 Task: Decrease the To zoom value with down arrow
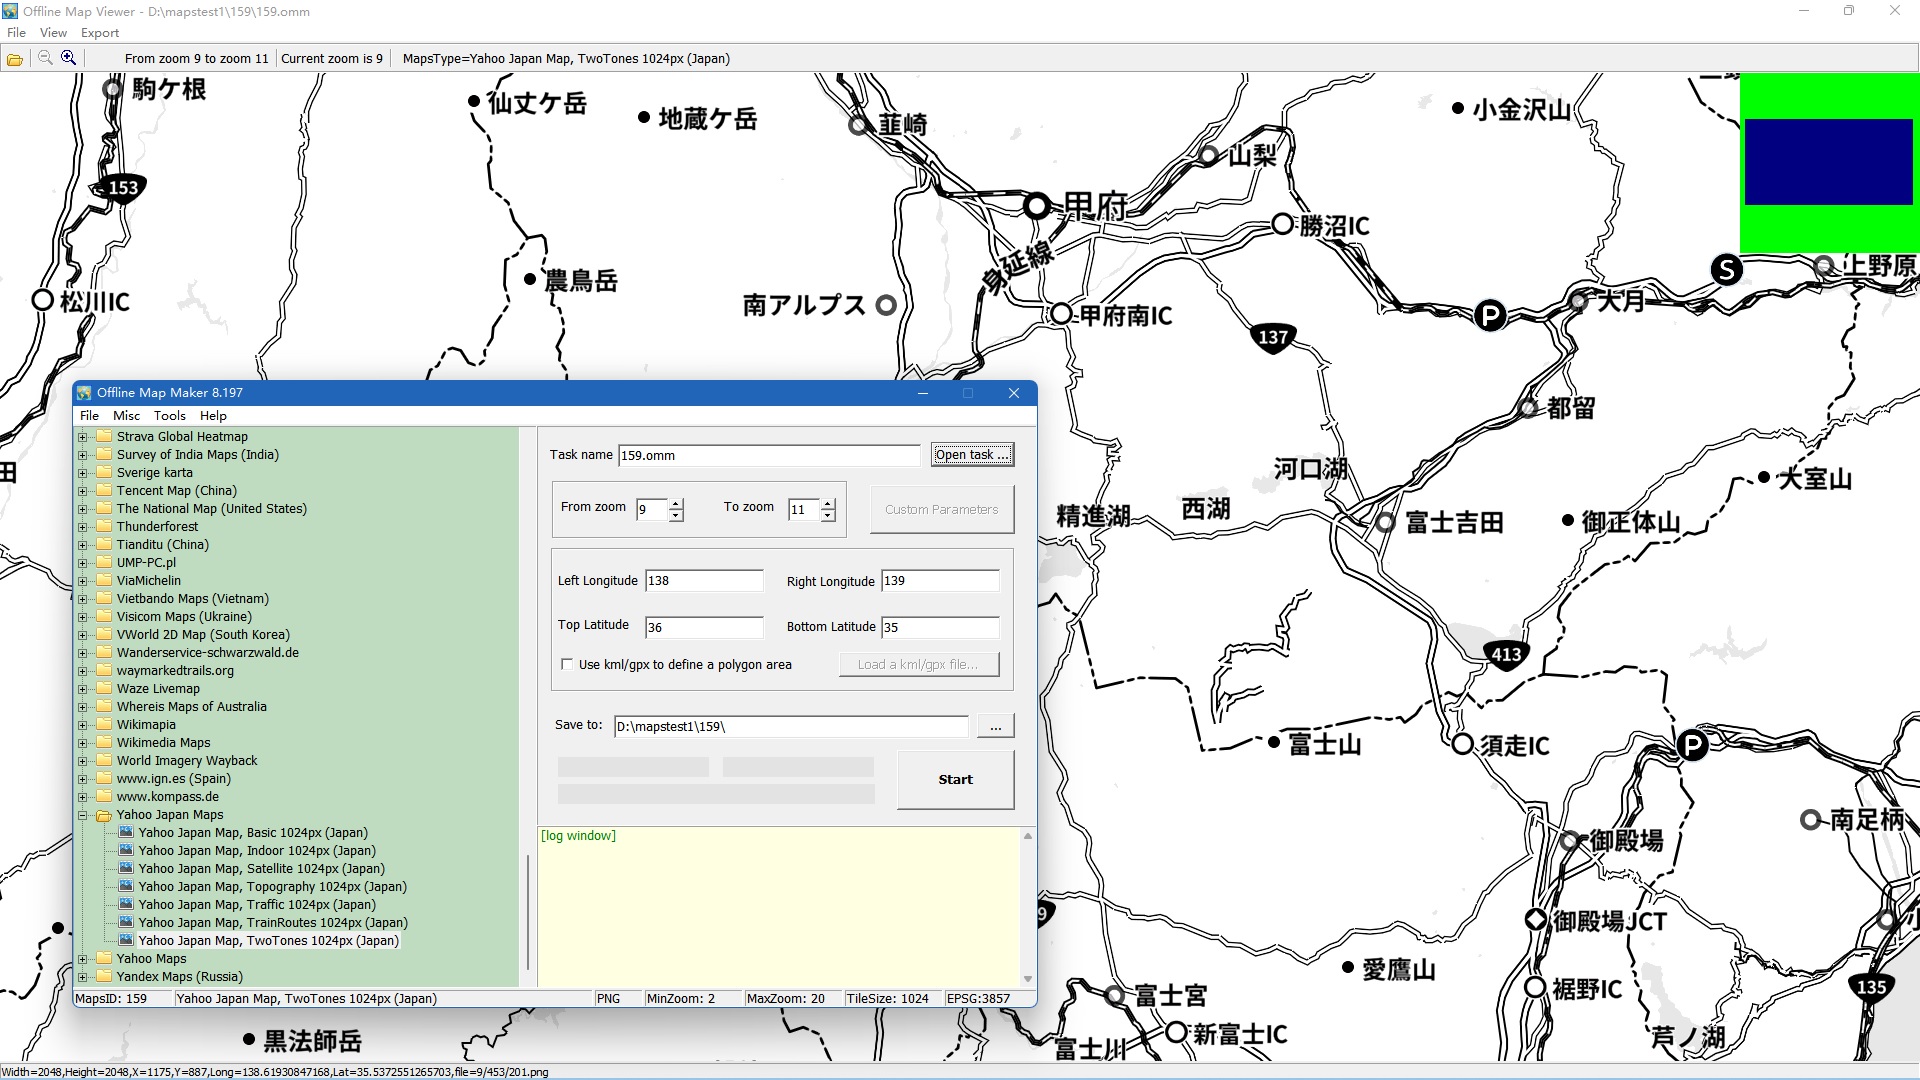pyautogui.click(x=828, y=516)
